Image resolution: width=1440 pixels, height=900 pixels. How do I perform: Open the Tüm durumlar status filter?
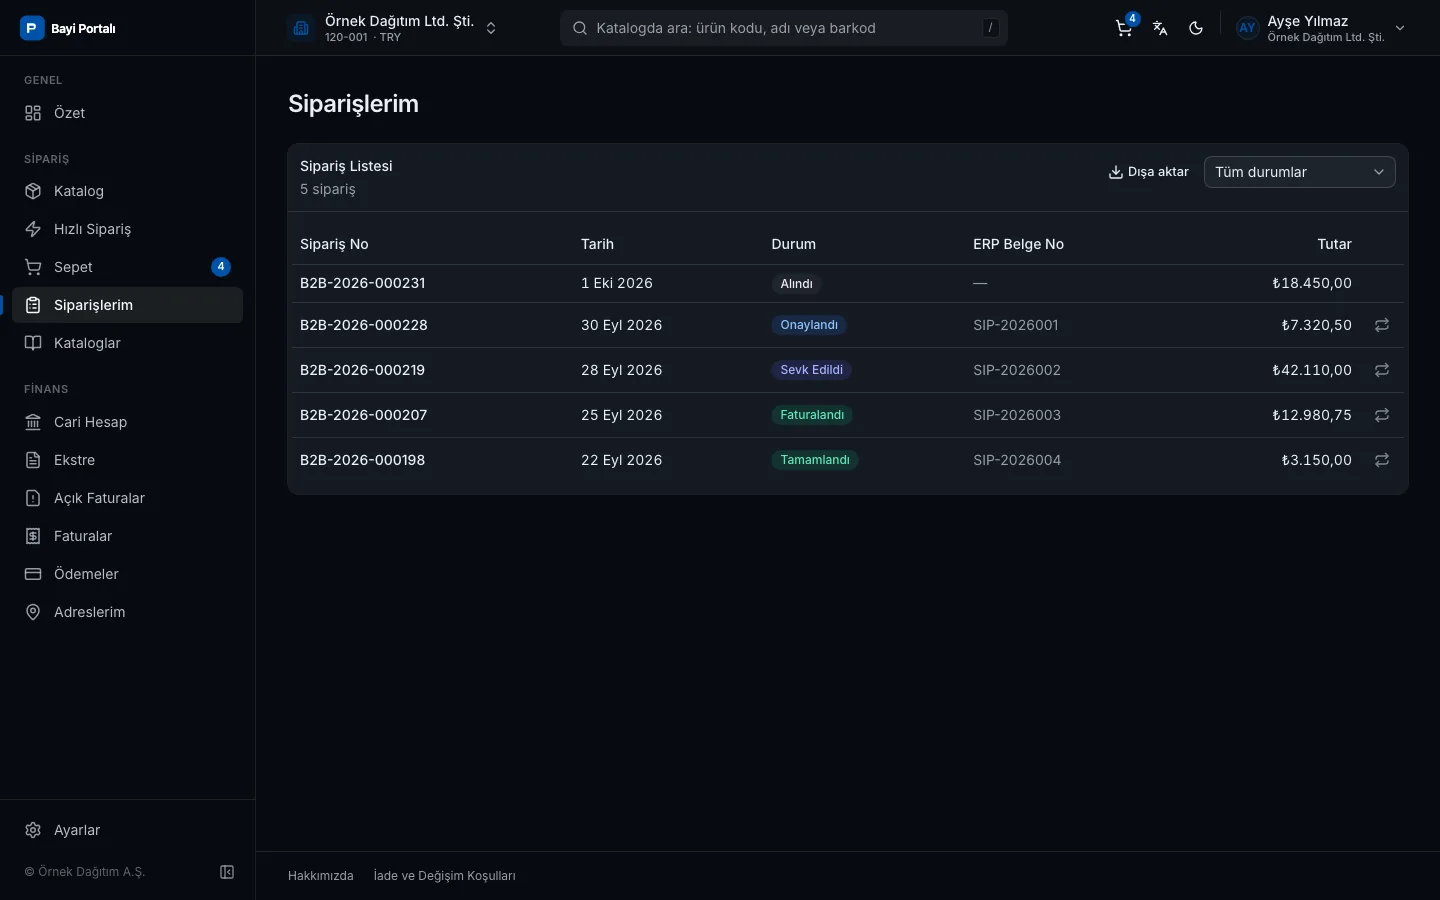click(x=1300, y=172)
